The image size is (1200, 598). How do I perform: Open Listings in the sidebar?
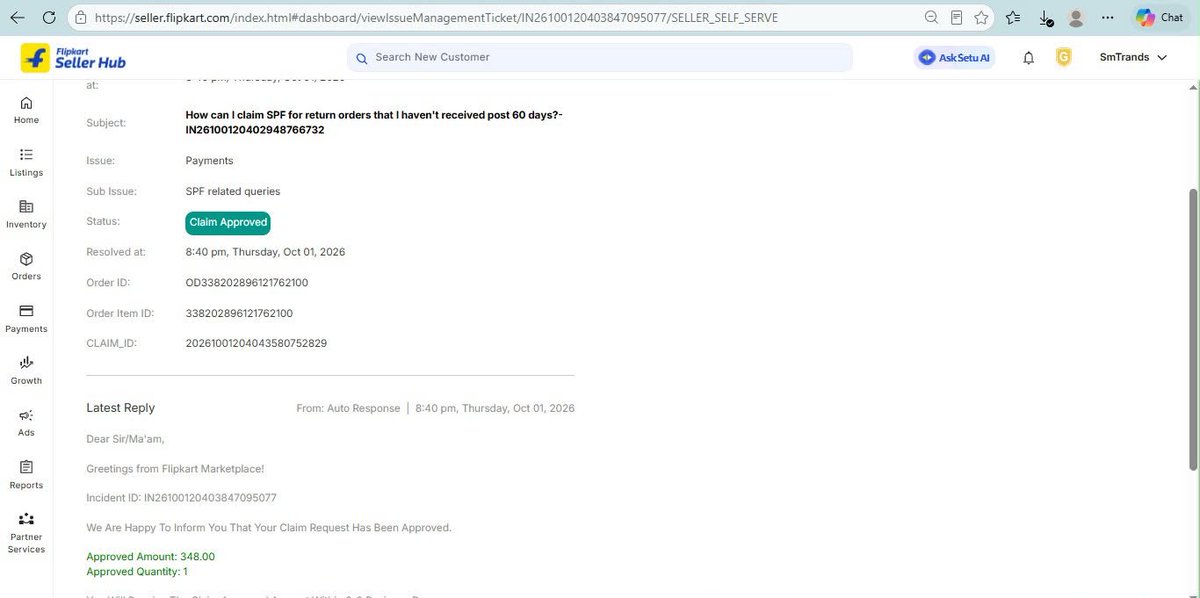pyautogui.click(x=26, y=162)
